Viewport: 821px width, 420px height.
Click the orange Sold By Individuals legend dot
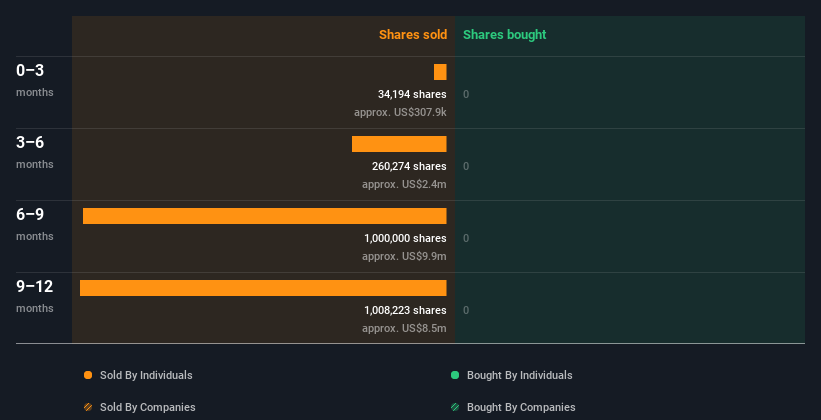pyautogui.click(x=88, y=375)
